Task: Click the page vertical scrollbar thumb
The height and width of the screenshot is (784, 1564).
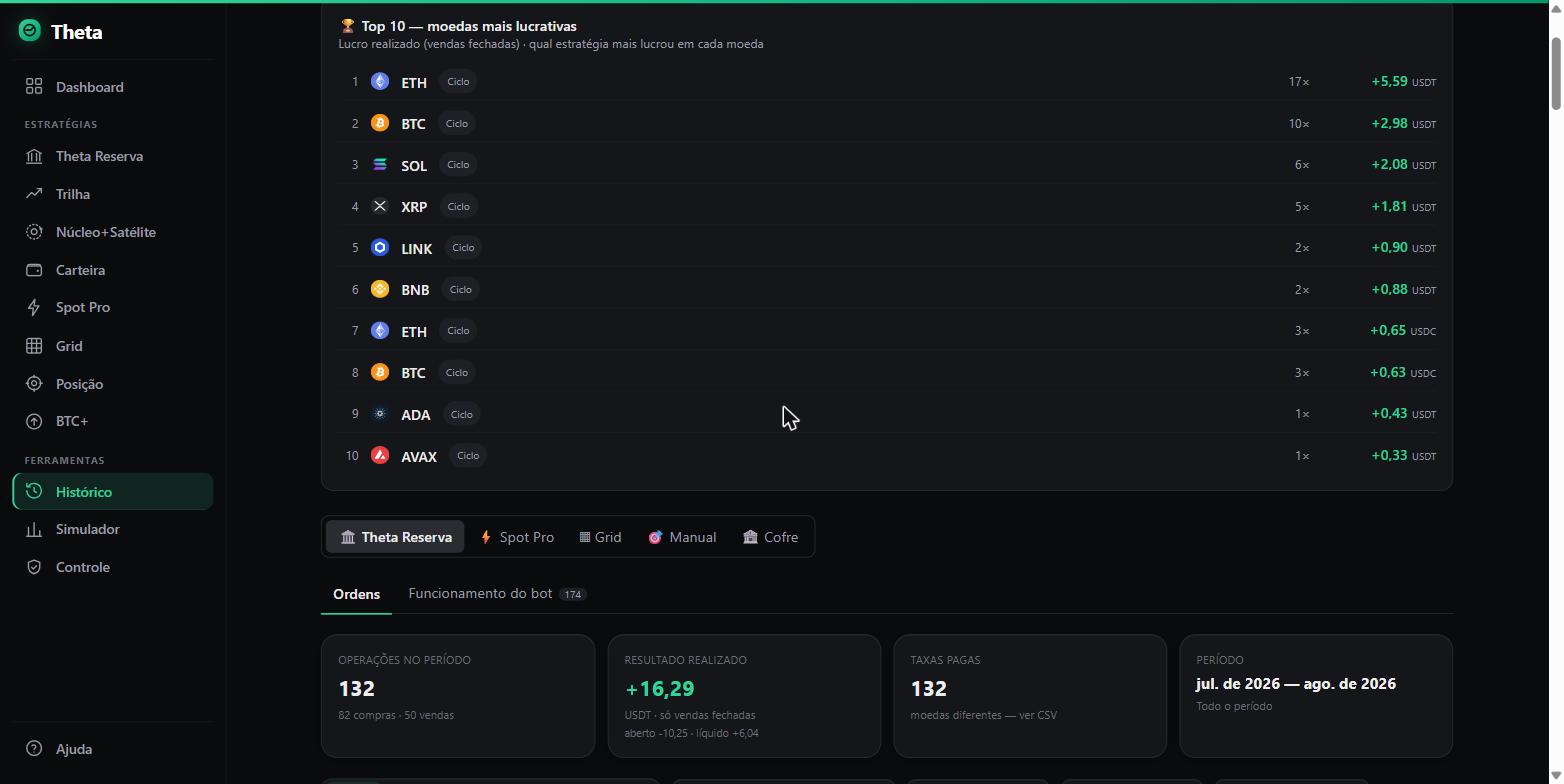Action: [1556, 73]
